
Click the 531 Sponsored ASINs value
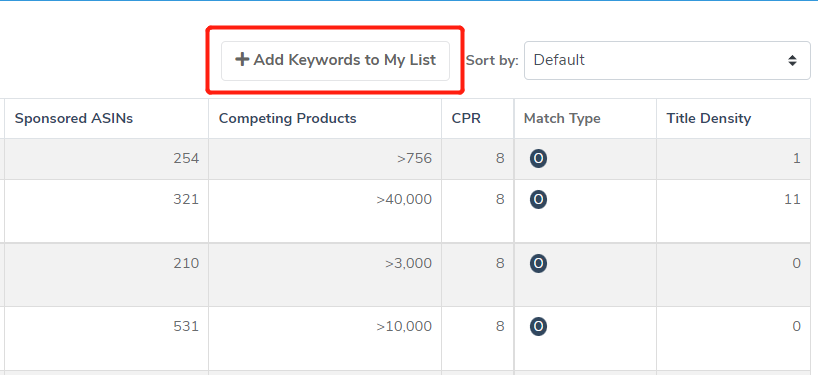point(186,326)
